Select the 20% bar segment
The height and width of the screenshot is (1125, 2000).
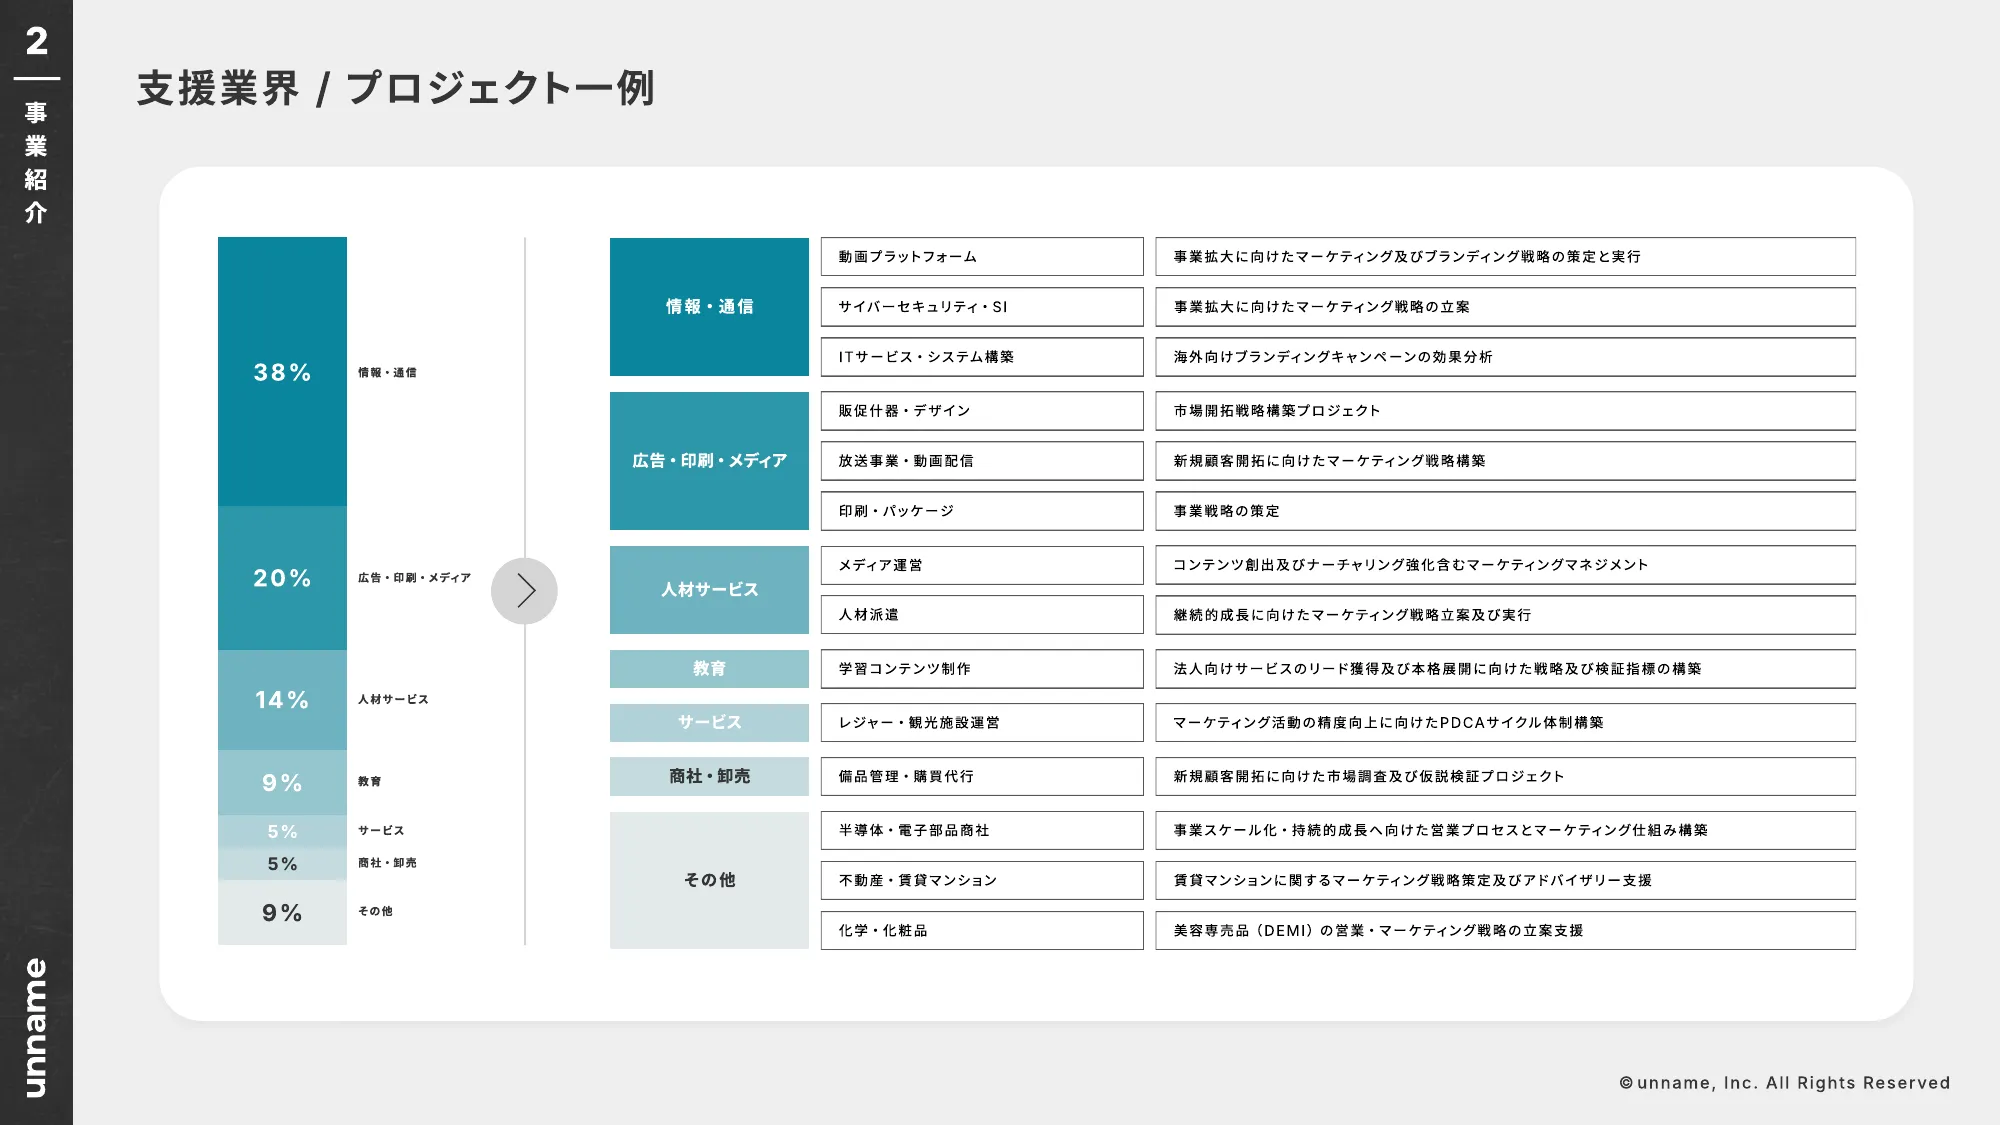pyautogui.click(x=282, y=578)
